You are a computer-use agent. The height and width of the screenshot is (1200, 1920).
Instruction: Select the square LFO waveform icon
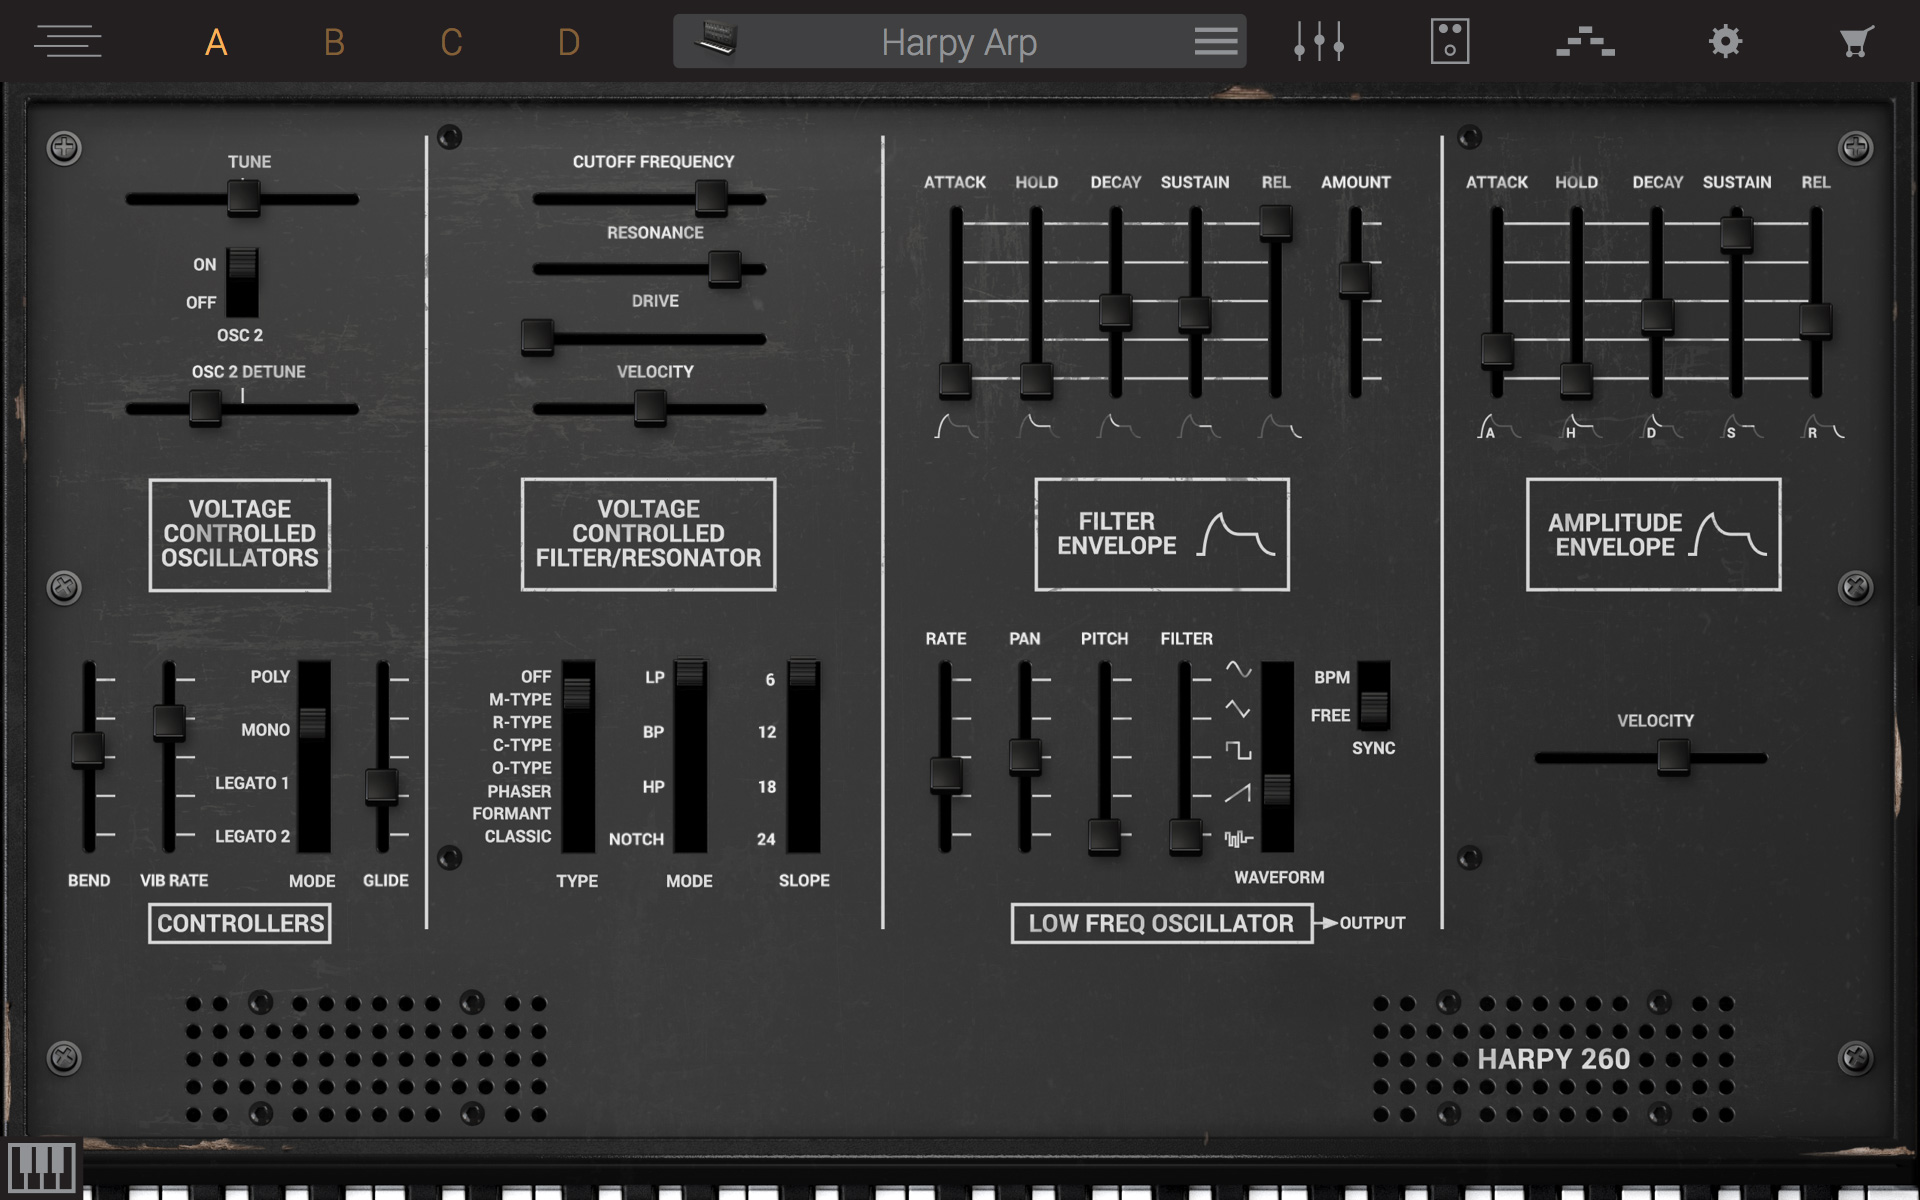coord(1239,750)
